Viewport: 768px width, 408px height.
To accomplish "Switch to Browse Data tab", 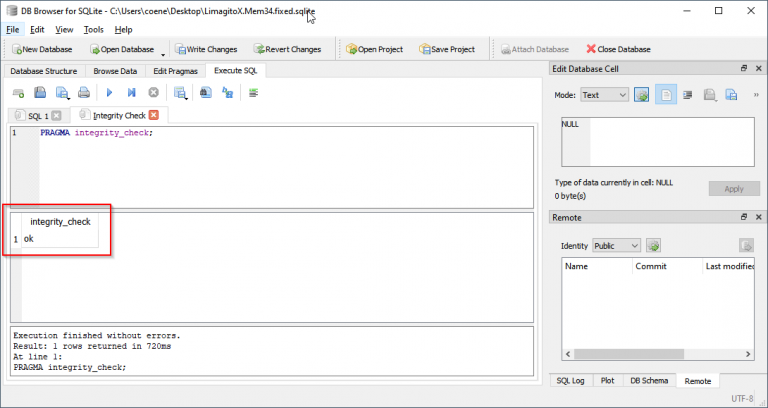I will point(115,72).
